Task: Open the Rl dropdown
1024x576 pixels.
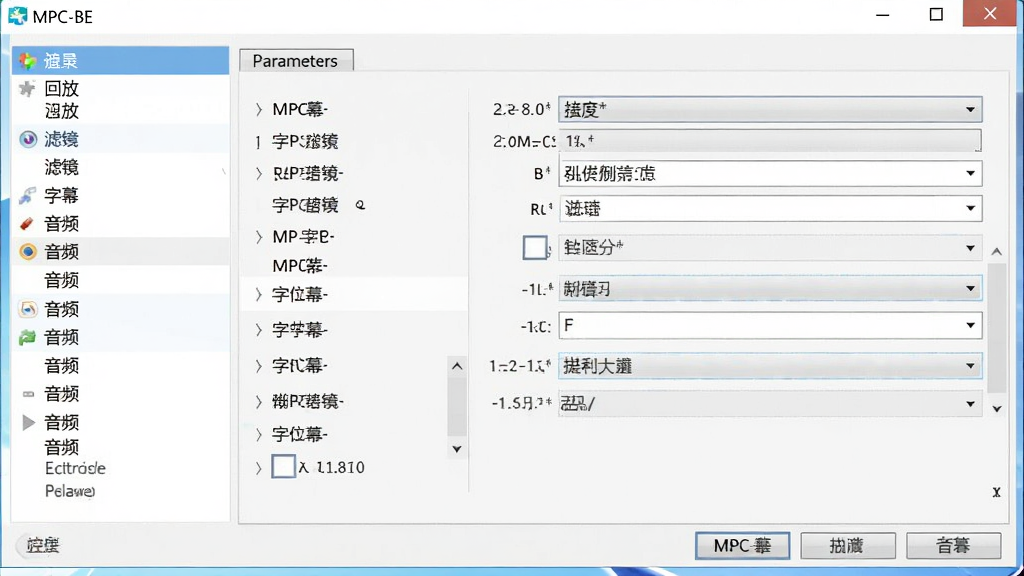Action: coord(770,208)
